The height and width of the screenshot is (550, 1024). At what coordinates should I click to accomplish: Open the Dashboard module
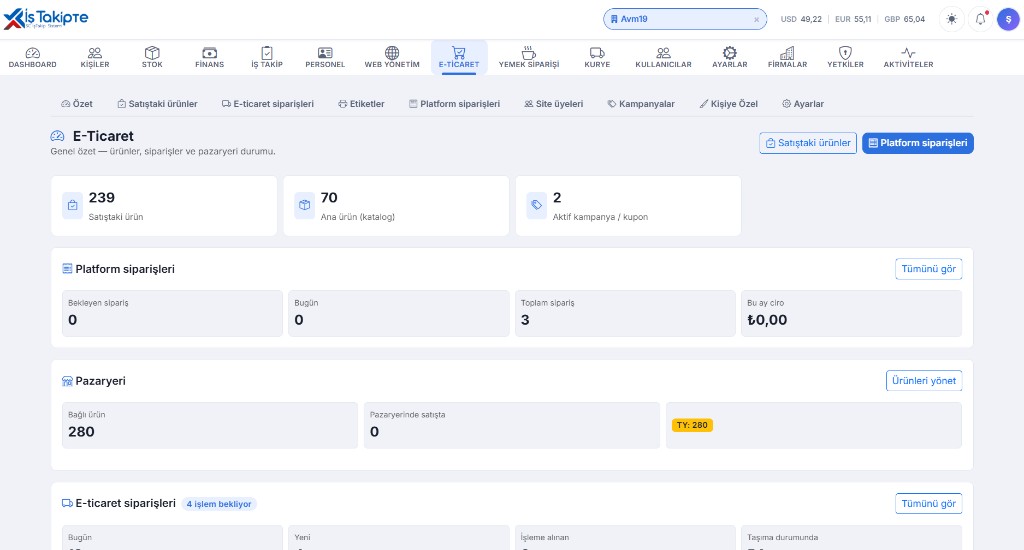point(33,57)
